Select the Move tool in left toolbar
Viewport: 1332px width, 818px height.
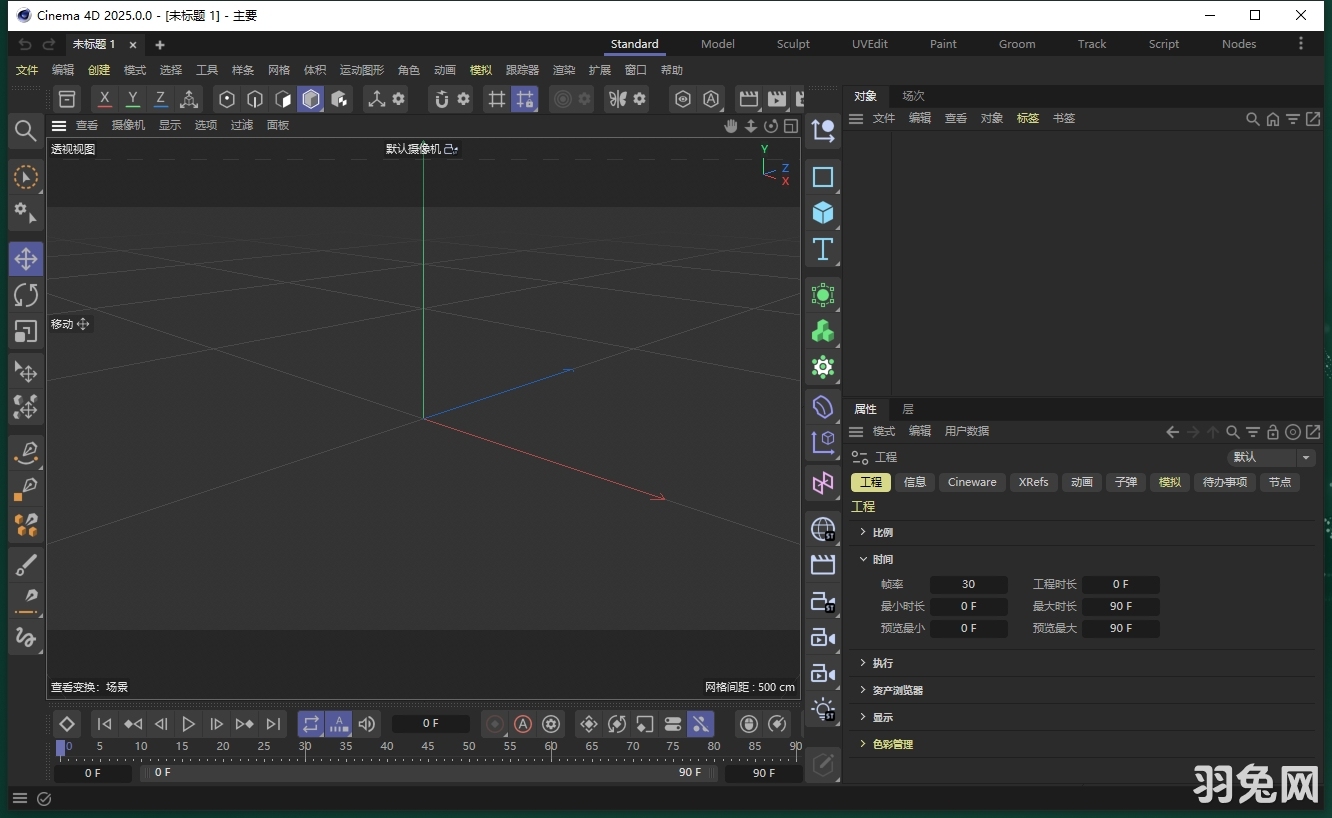click(26, 258)
